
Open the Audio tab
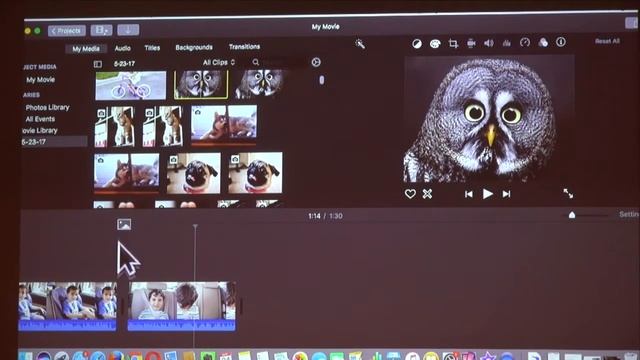tap(122, 48)
